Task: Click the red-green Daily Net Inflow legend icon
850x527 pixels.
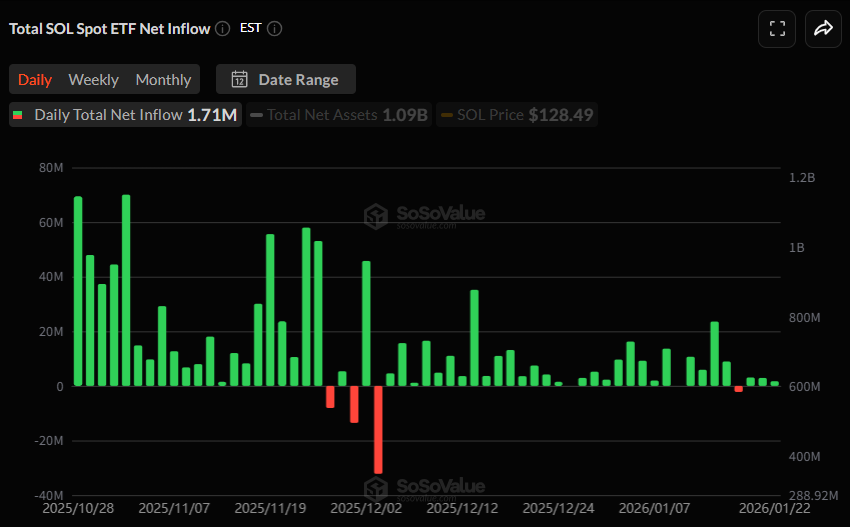Action: [18, 115]
